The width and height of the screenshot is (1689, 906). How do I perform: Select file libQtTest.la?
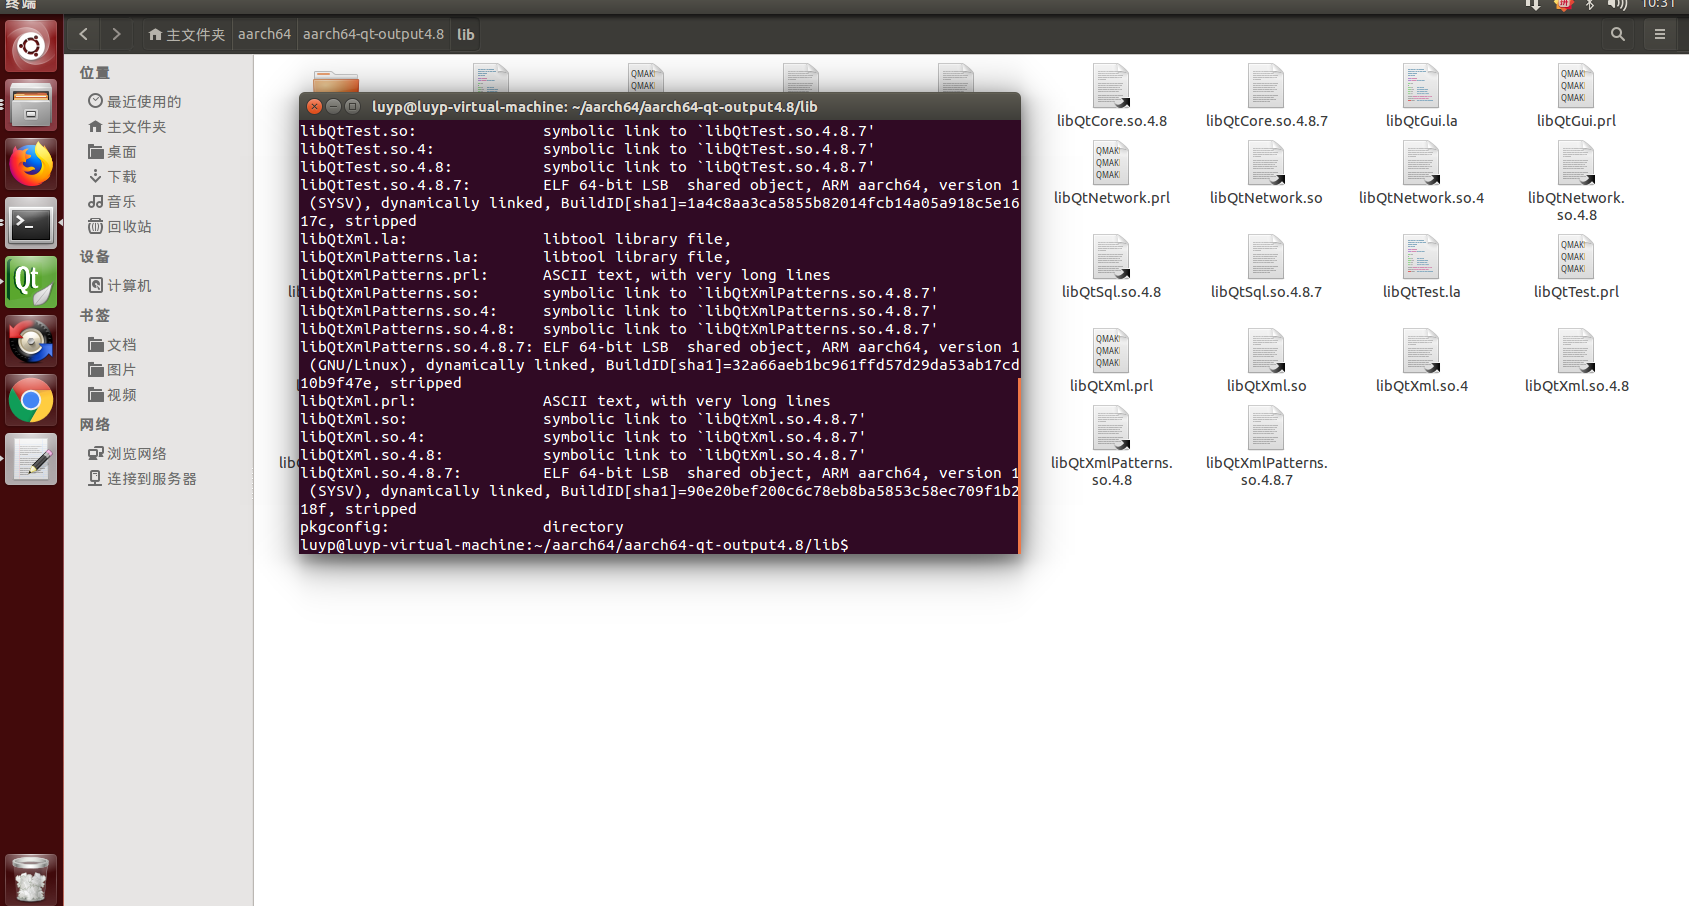pos(1421,267)
